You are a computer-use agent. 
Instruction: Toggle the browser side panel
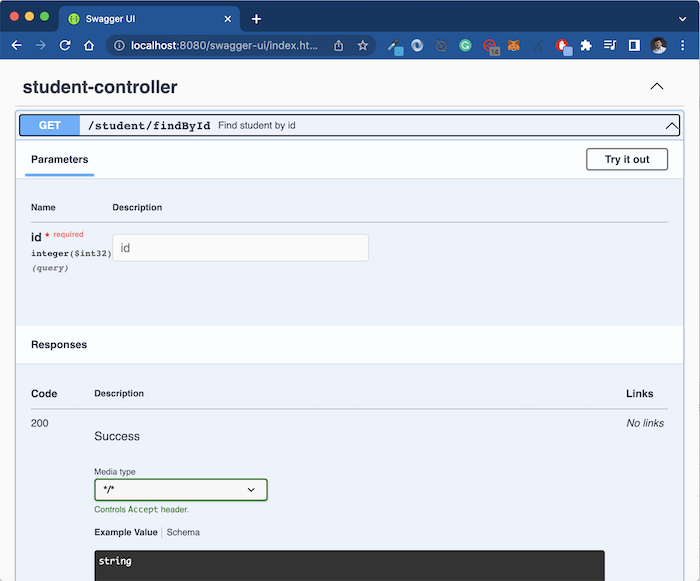point(634,45)
